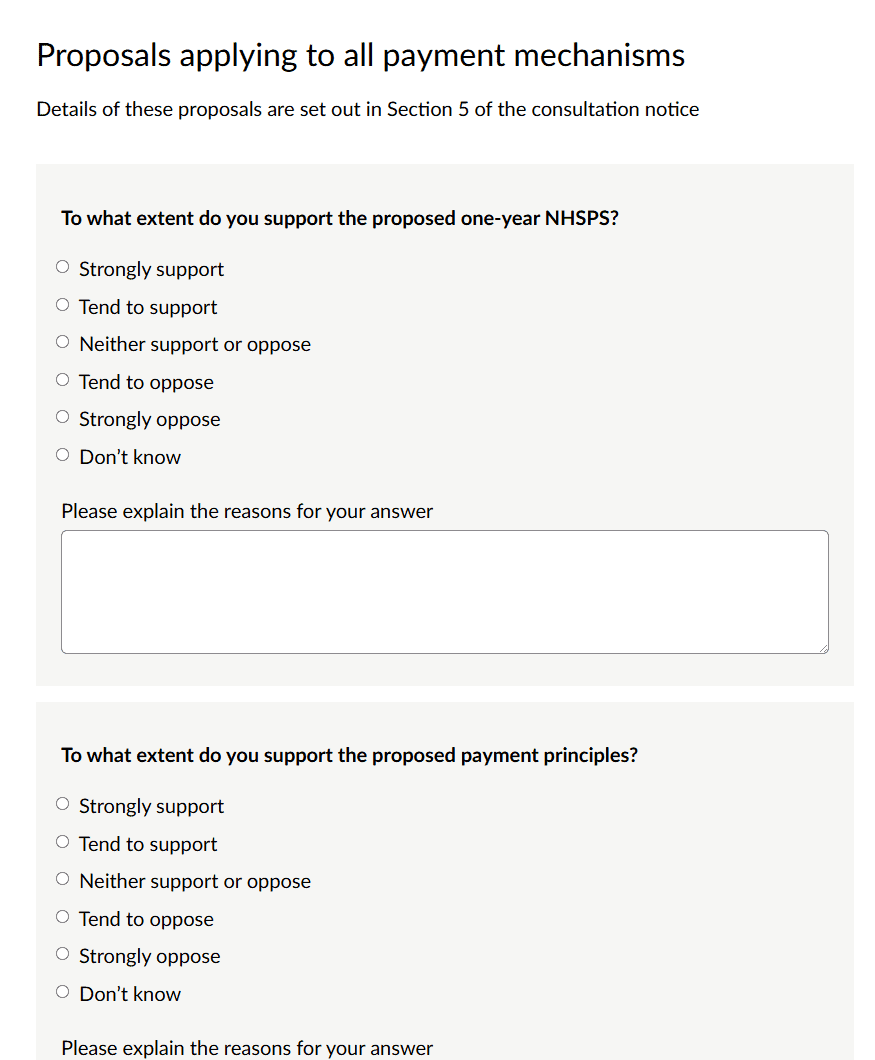Click the payment principles 'Please explain the reasons' label
The height and width of the screenshot is (1060, 875).
[x=247, y=1048]
